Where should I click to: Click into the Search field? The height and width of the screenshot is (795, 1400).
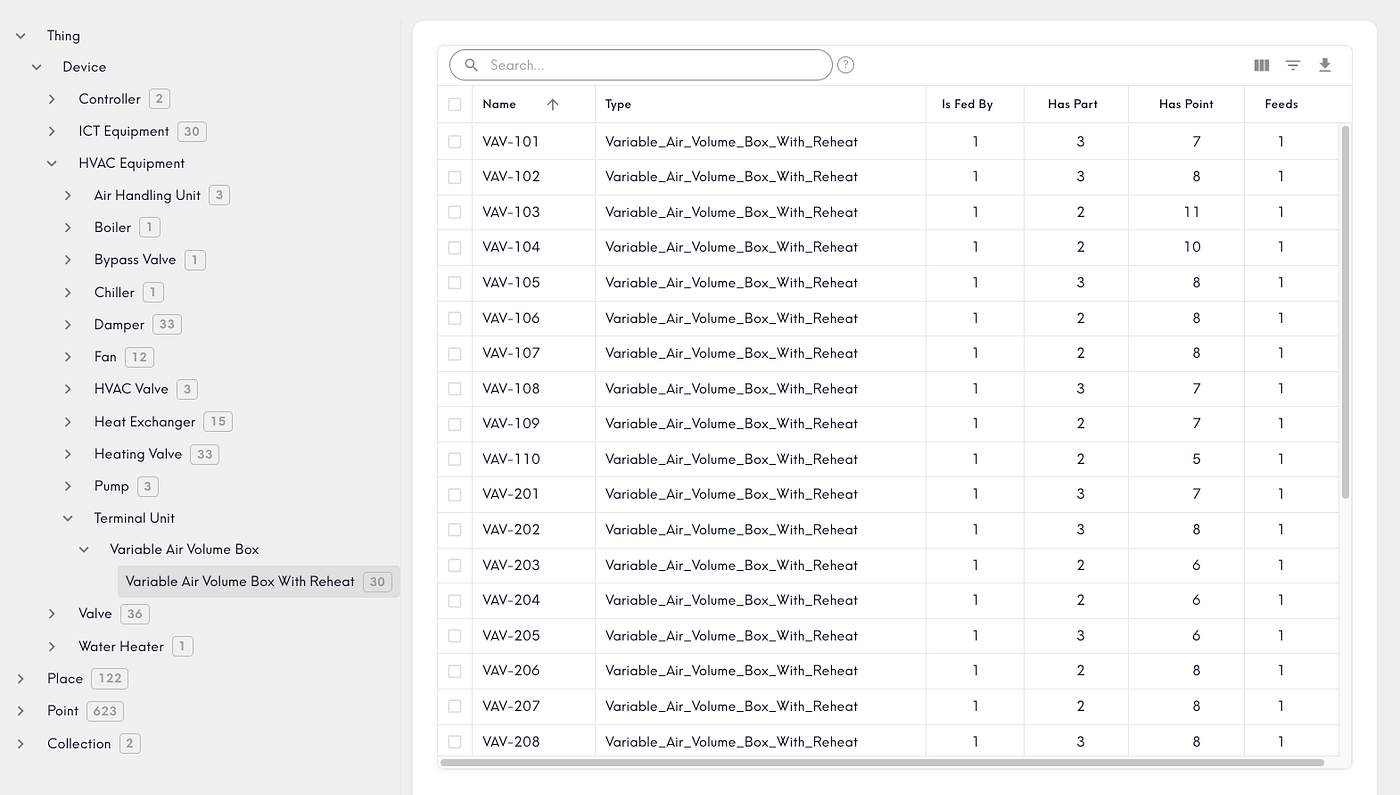pos(641,65)
